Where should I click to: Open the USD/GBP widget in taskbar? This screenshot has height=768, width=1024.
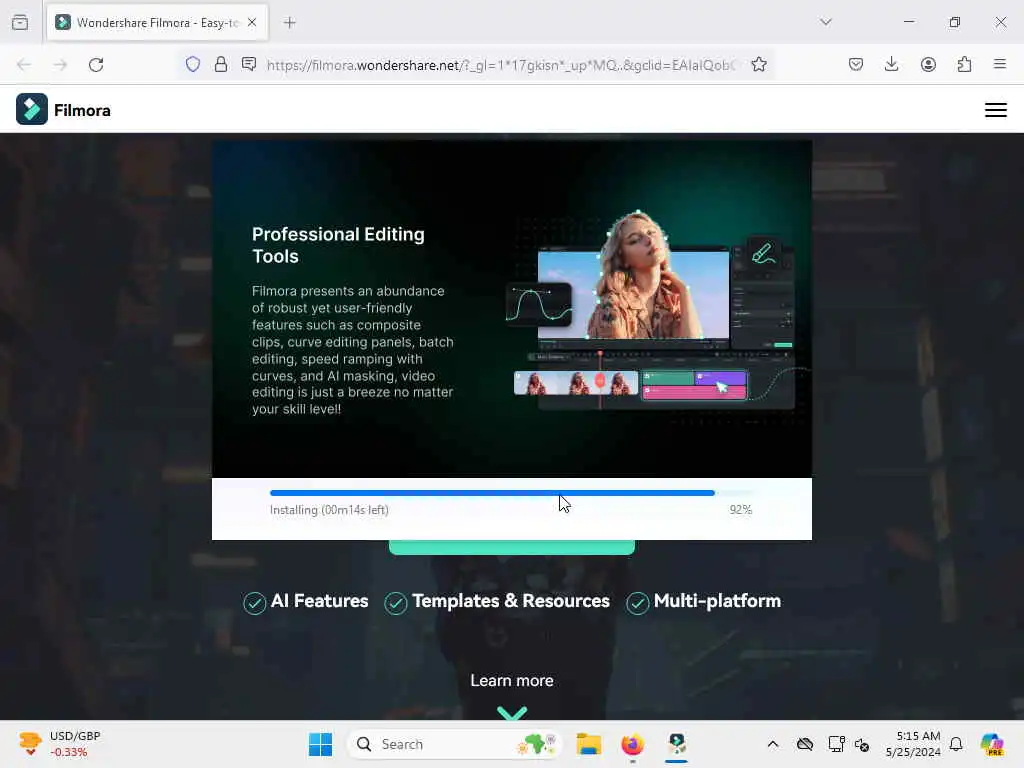(60, 744)
